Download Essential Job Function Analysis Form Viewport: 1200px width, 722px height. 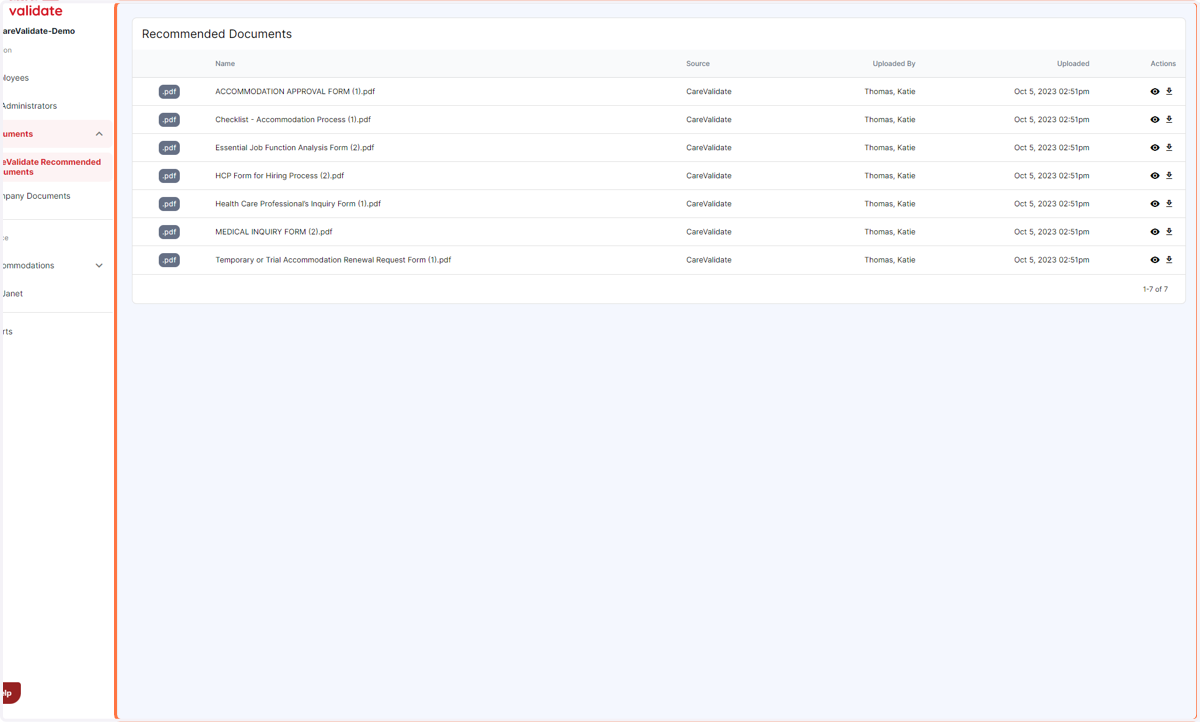coord(1169,148)
